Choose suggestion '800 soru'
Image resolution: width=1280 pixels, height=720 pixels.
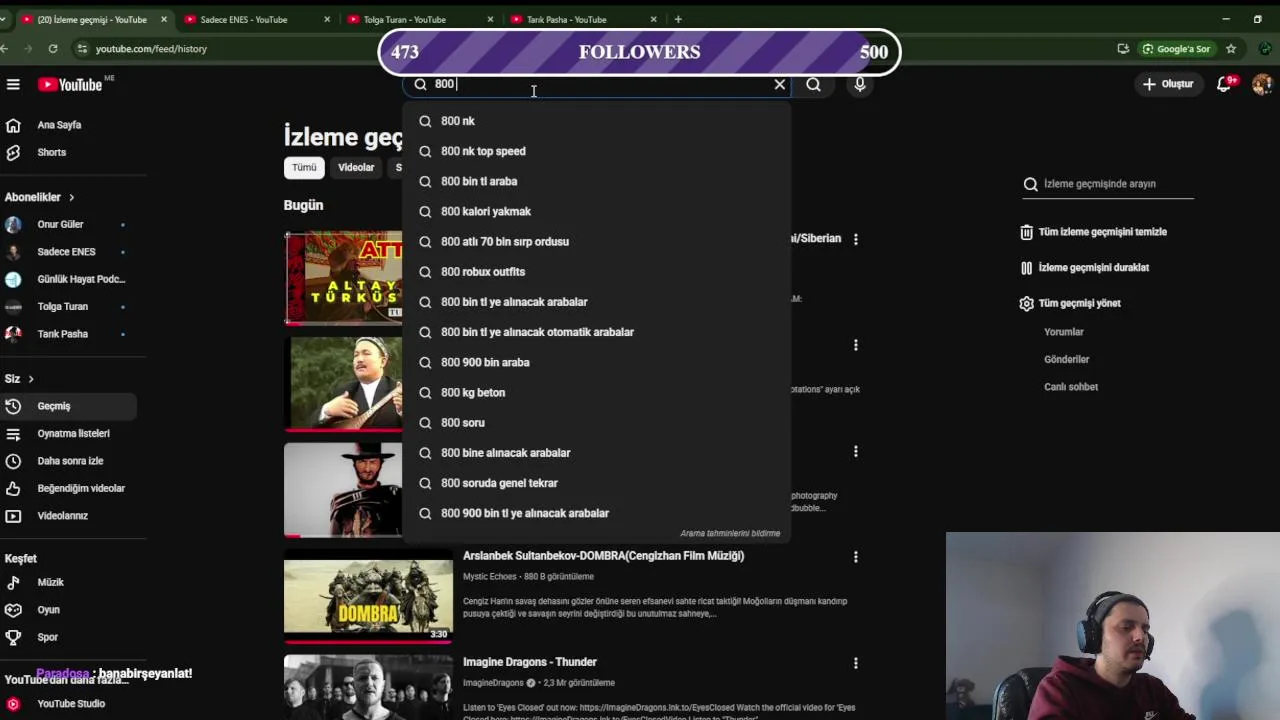[596, 422]
